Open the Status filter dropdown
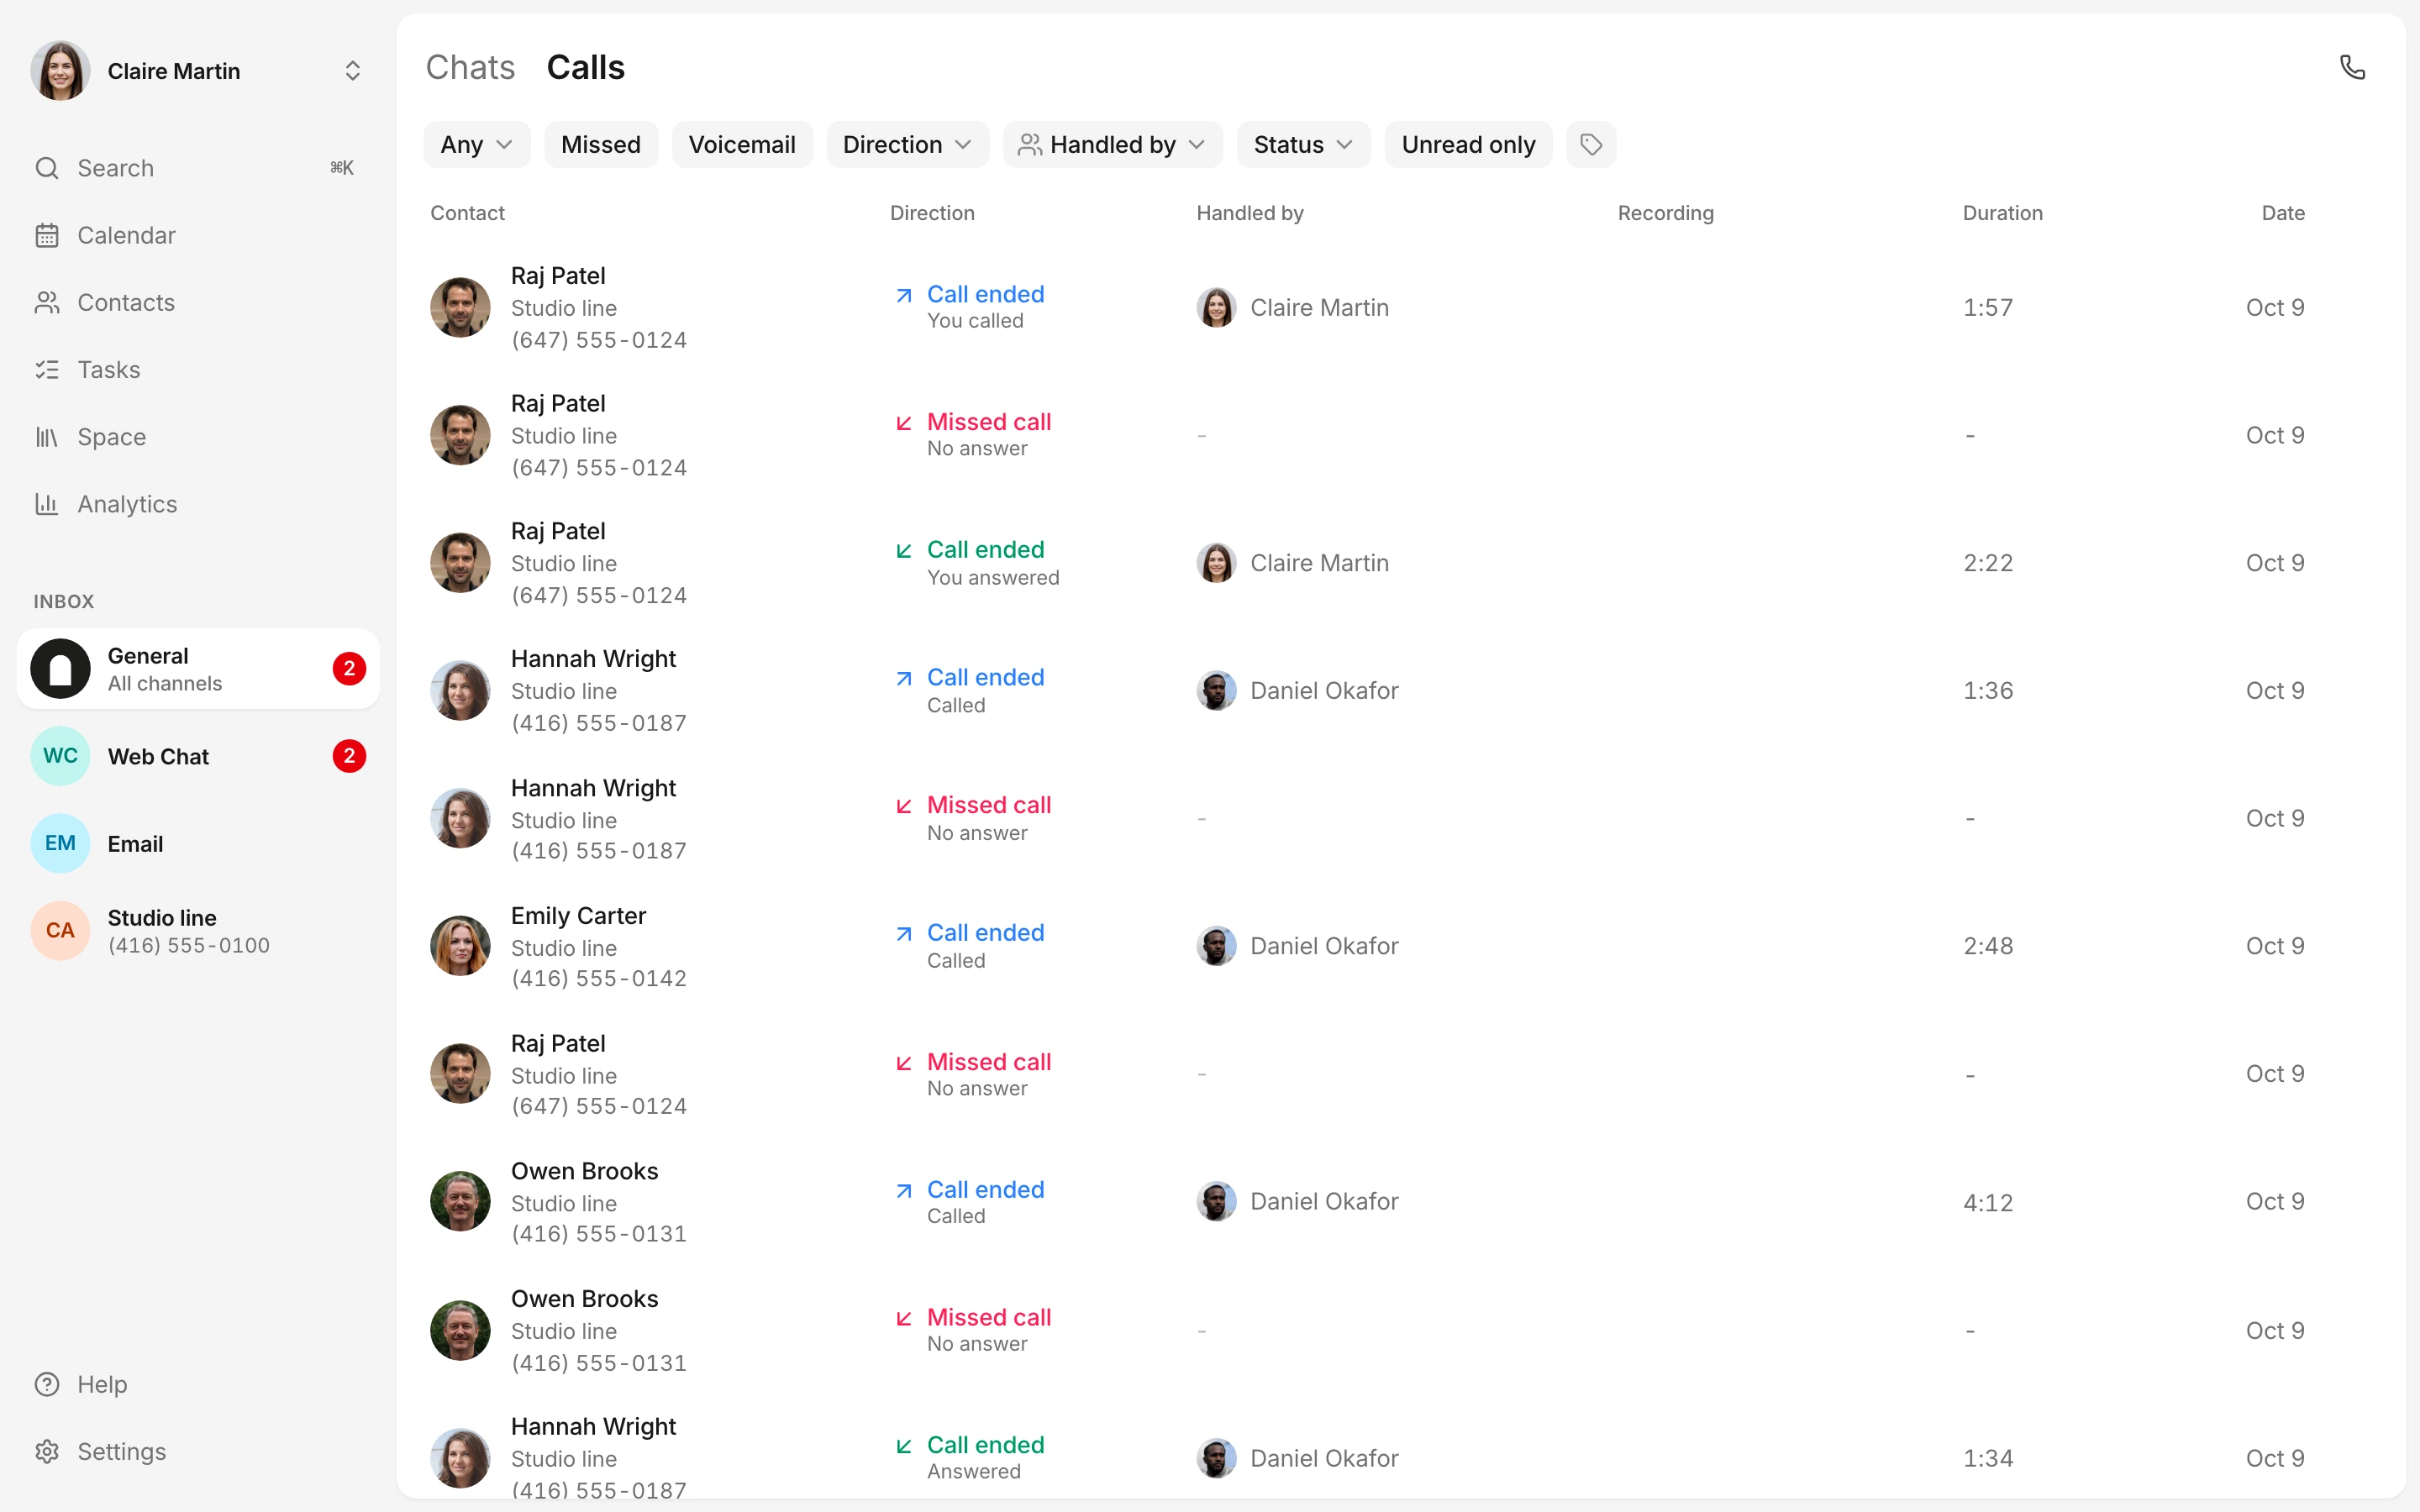 1303,145
